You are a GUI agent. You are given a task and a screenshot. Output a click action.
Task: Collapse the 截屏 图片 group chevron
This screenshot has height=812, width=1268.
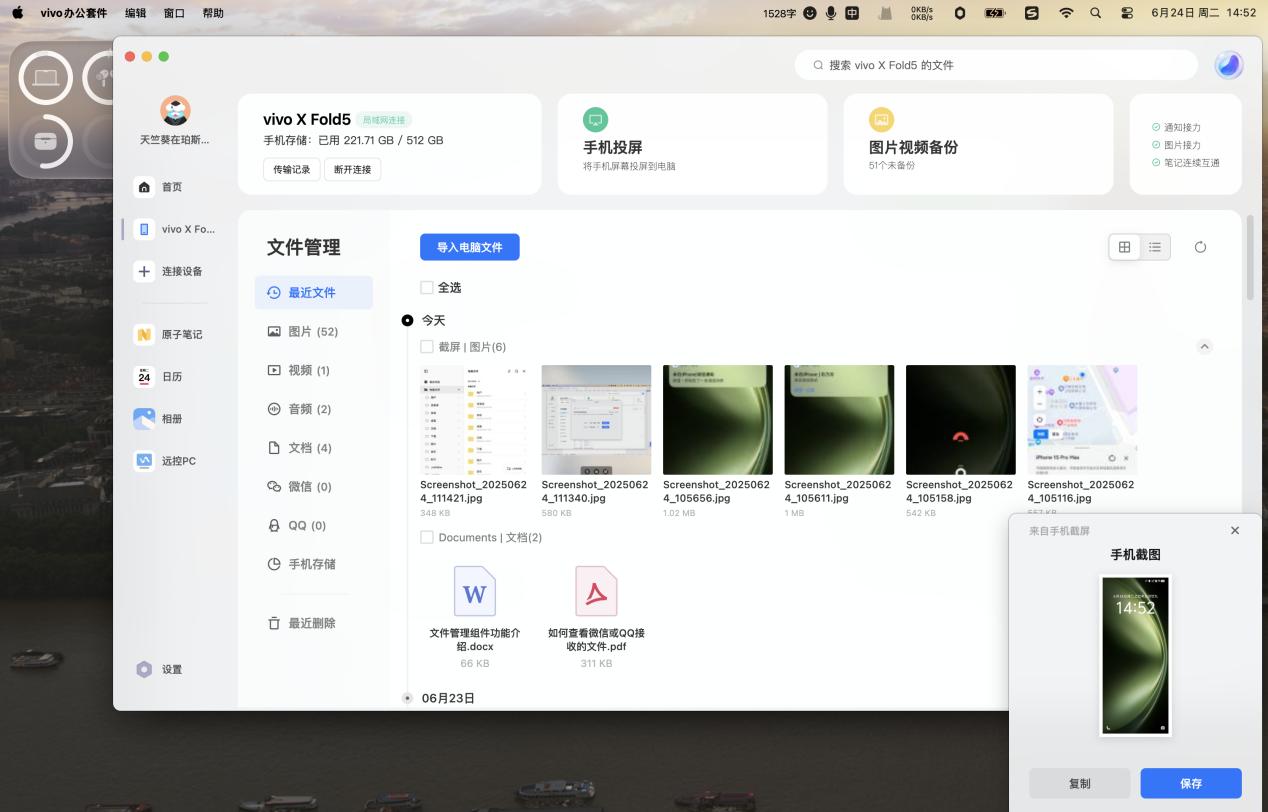(1204, 346)
